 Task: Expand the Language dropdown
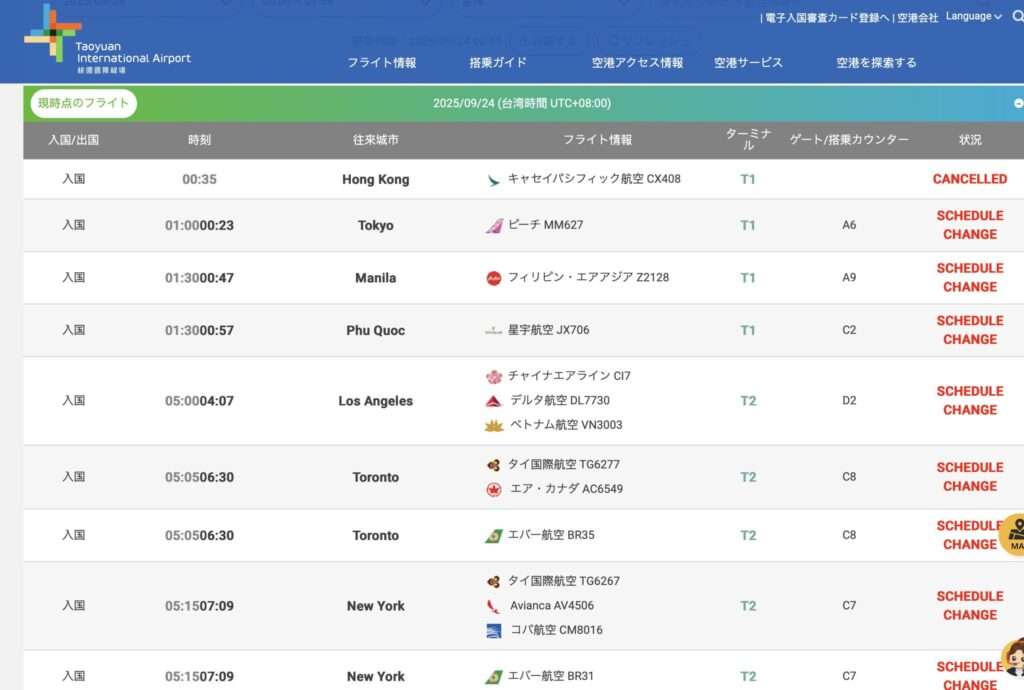tap(974, 16)
